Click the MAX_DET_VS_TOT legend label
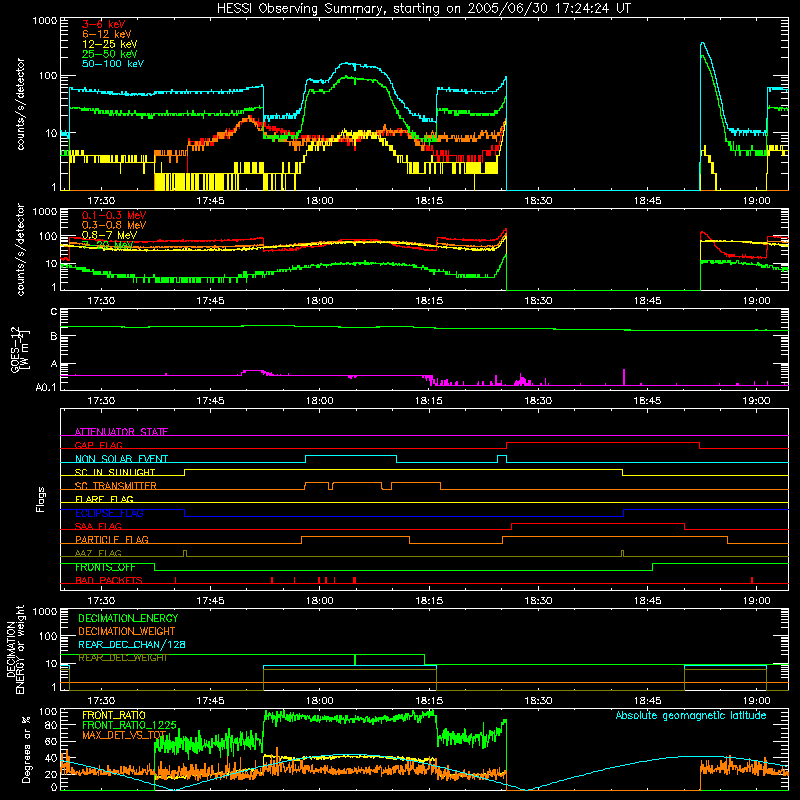 coord(124,735)
